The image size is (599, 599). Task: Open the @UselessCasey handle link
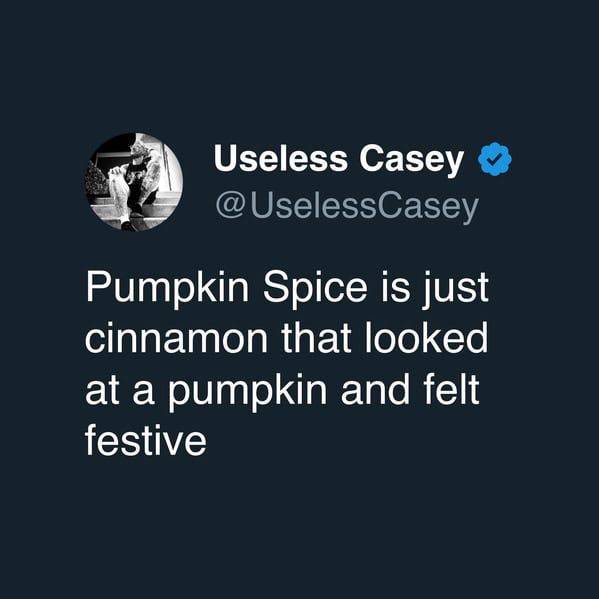347,208
